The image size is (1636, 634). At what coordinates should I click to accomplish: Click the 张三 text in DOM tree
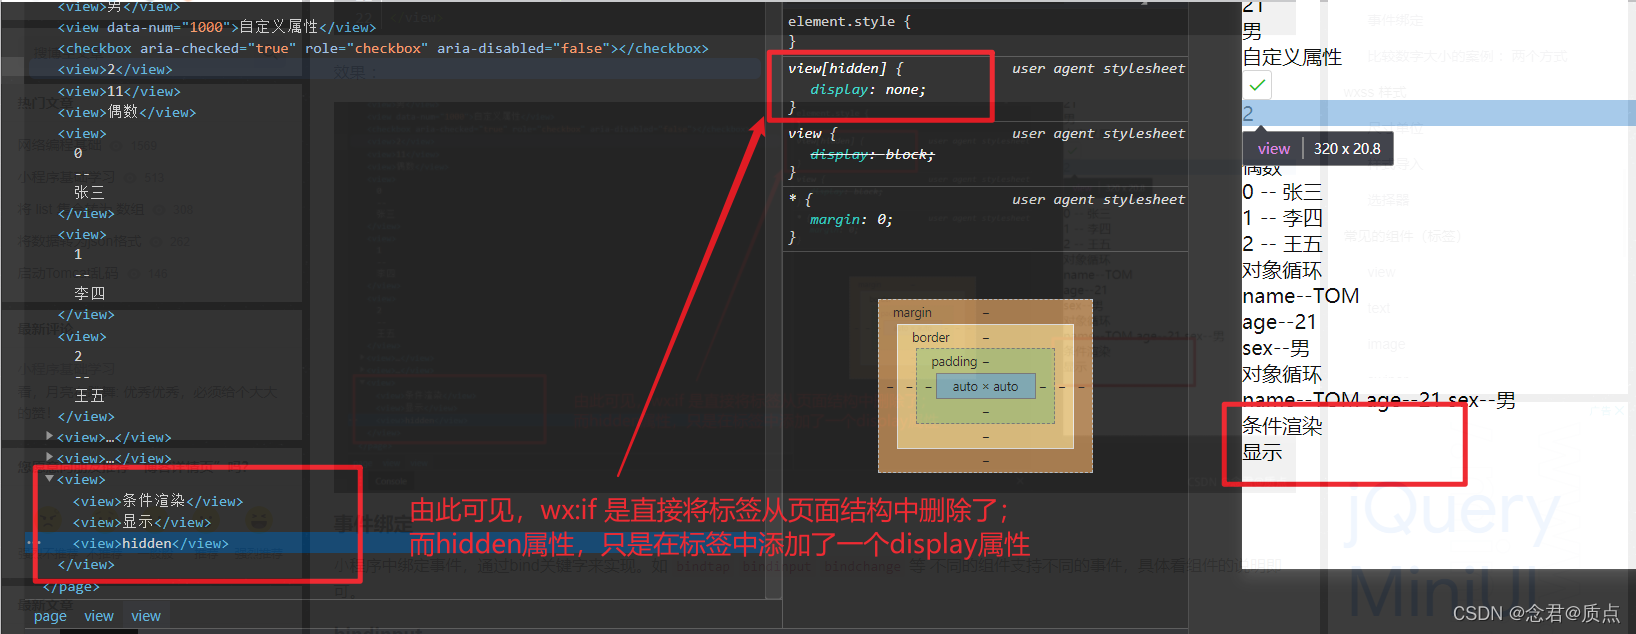pos(89,192)
